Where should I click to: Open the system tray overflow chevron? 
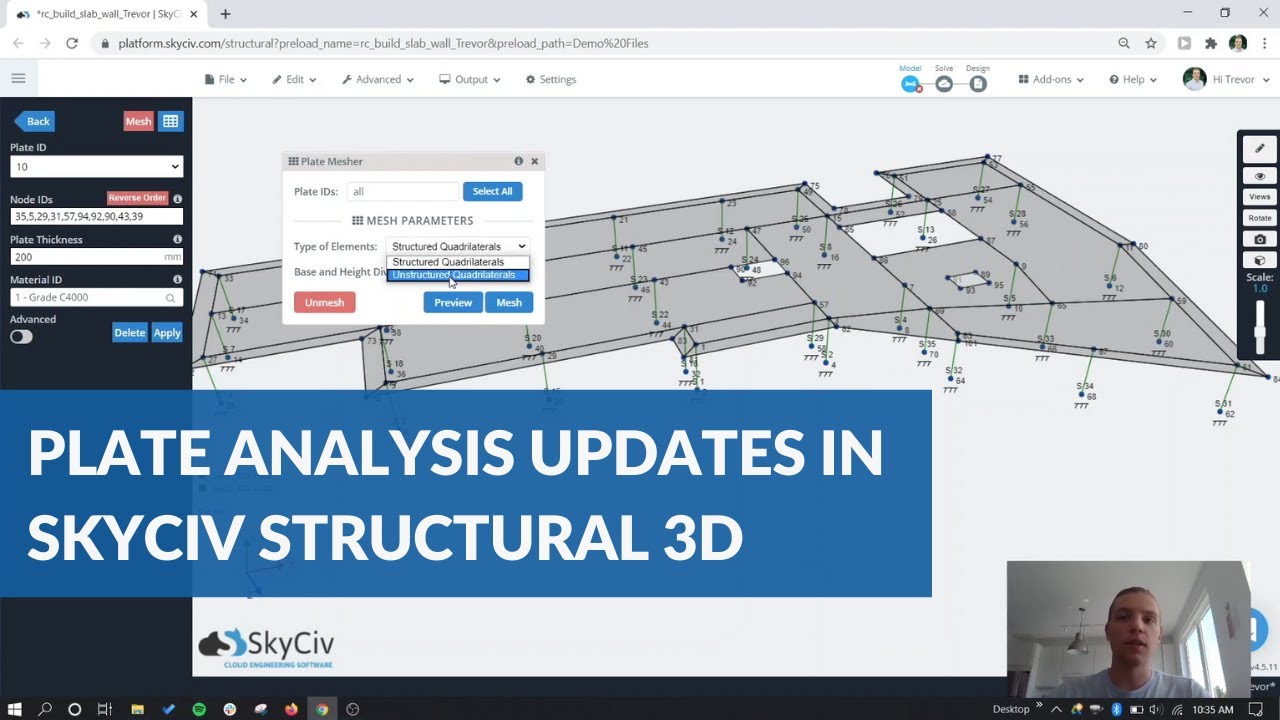tap(1057, 709)
